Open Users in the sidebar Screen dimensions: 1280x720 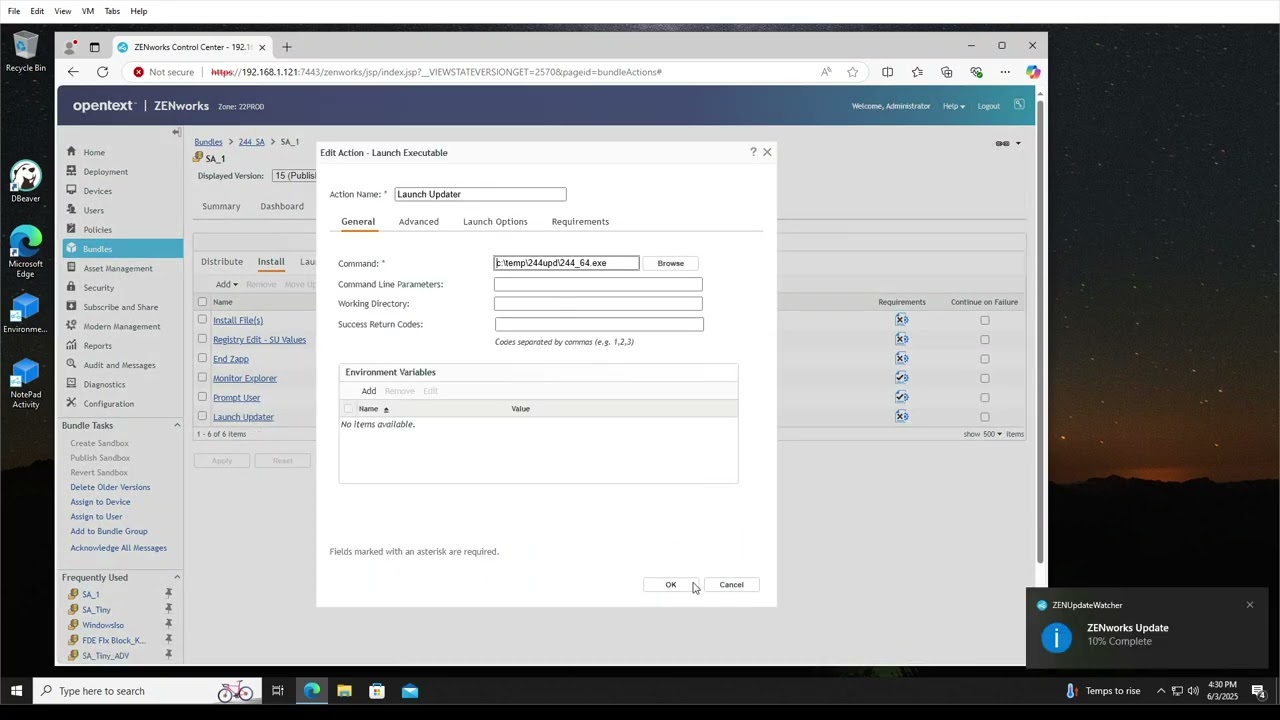93,210
